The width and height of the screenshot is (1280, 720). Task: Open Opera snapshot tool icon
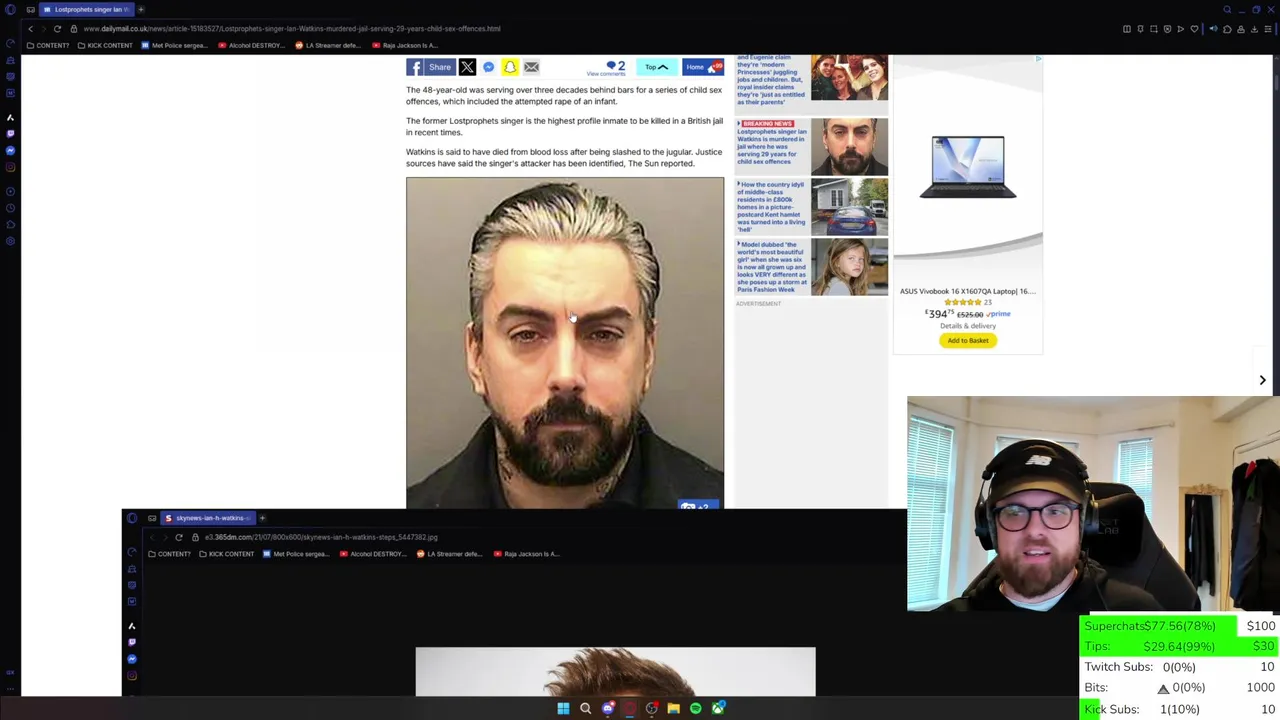point(1154,29)
